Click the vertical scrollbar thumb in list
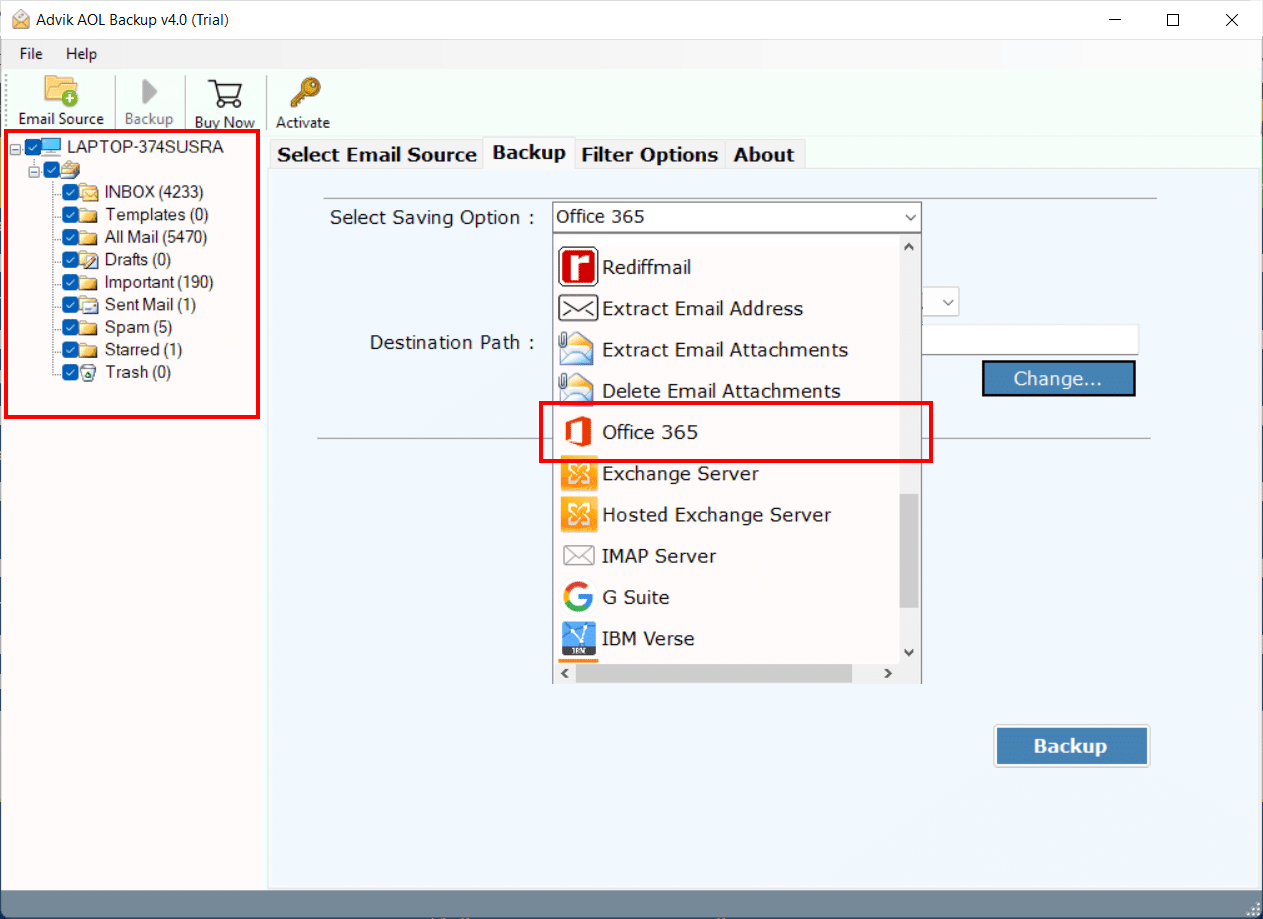This screenshot has height=919, width=1263. pos(909,551)
